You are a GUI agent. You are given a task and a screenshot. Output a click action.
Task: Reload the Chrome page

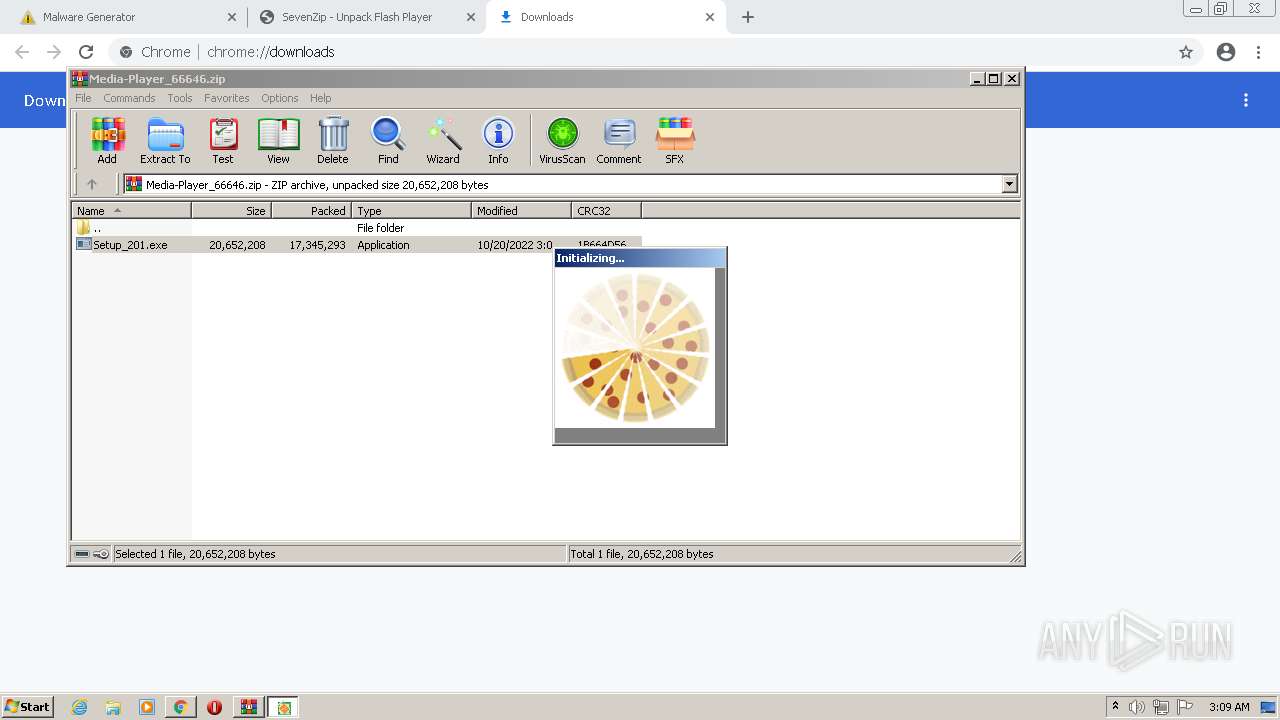tap(86, 52)
